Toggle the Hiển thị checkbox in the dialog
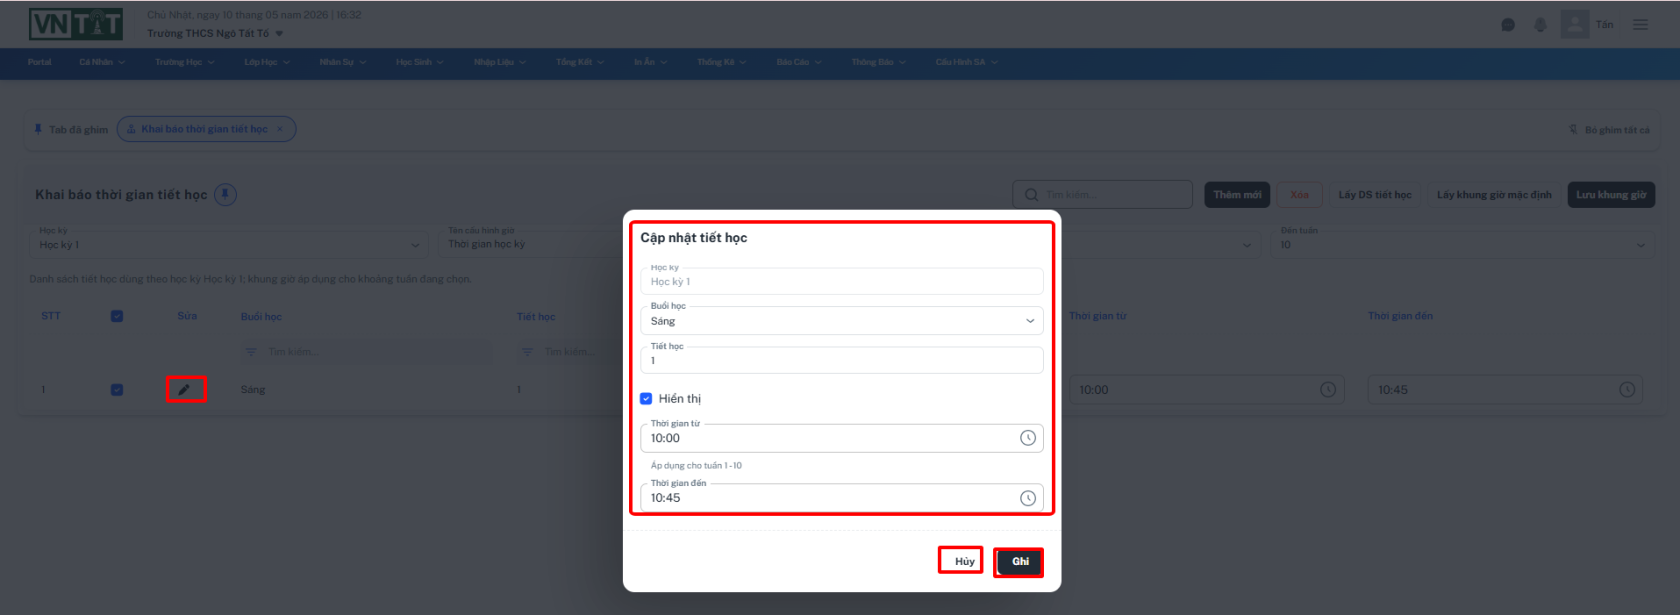Viewport: 1680px width, 615px height. (646, 399)
